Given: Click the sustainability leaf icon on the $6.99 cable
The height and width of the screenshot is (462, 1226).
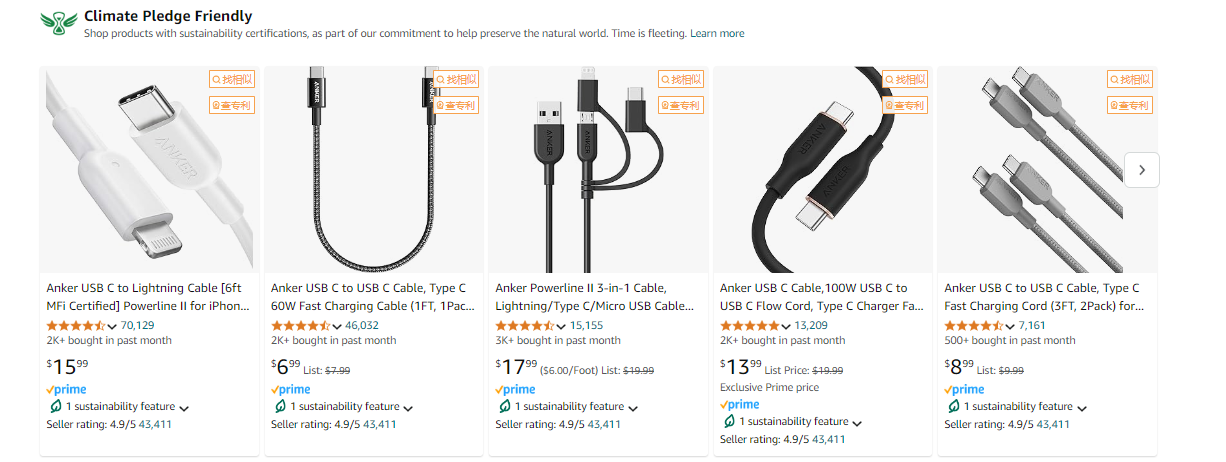Looking at the screenshot, I should [x=279, y=407].
